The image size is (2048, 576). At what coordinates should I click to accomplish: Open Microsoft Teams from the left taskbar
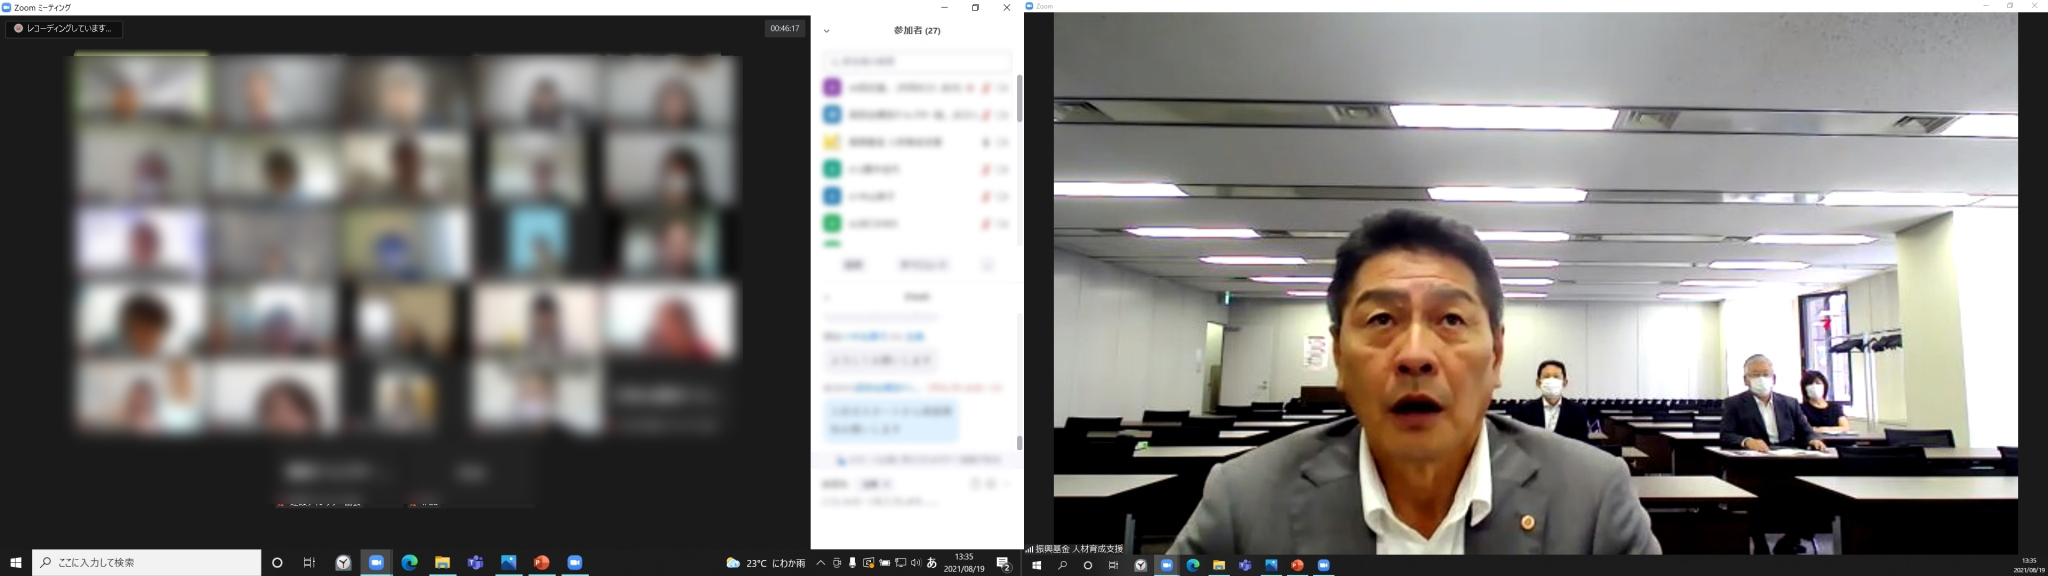[475, 563]
